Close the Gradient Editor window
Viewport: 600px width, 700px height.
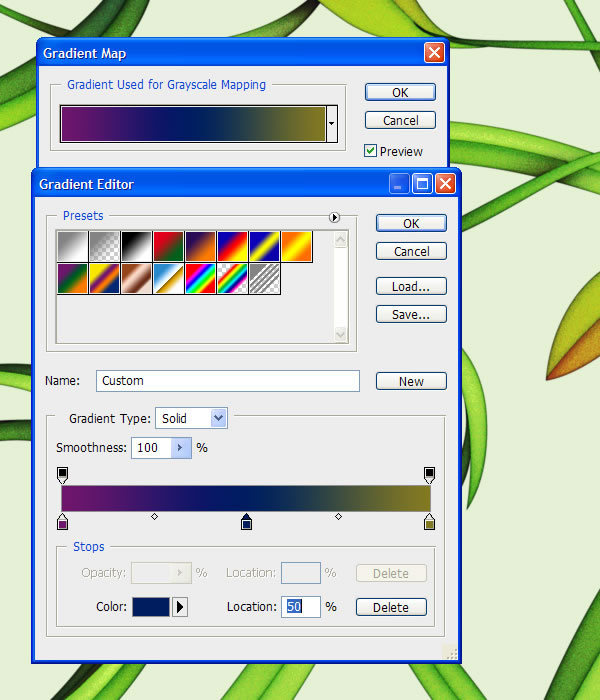tap(446, 183)
